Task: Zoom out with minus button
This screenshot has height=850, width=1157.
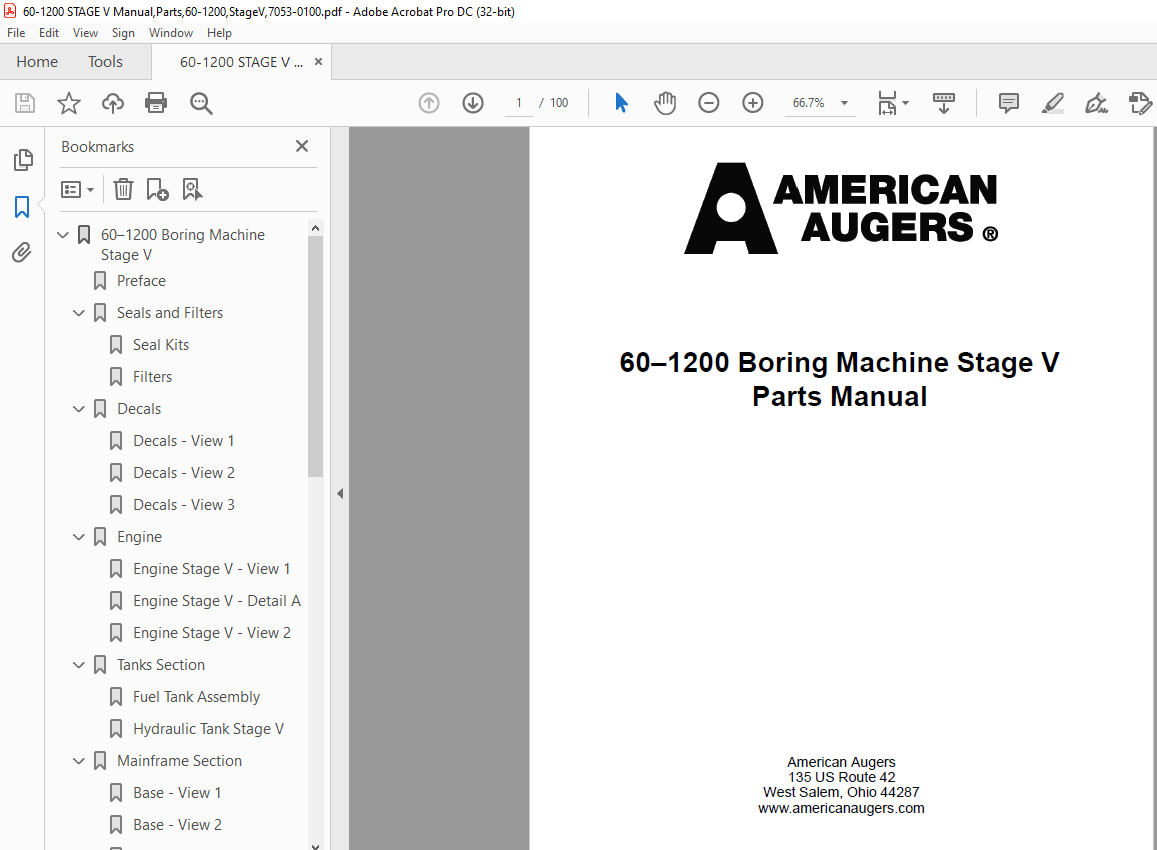Action: [708, 103]
